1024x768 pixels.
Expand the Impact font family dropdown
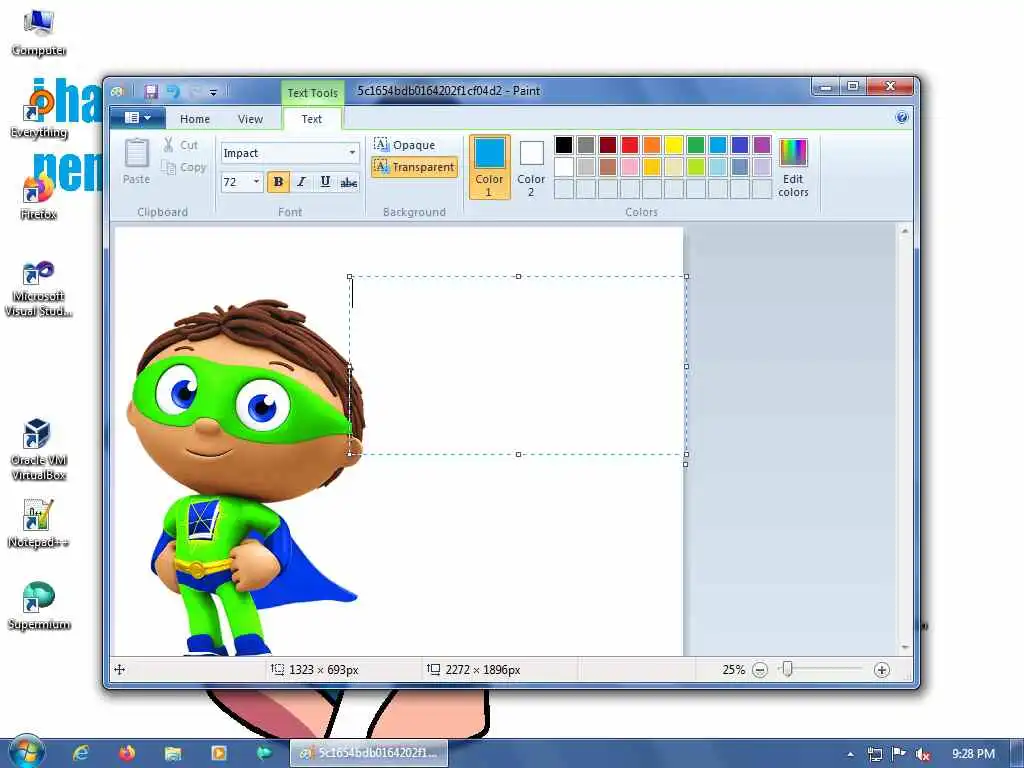(352, 153)
